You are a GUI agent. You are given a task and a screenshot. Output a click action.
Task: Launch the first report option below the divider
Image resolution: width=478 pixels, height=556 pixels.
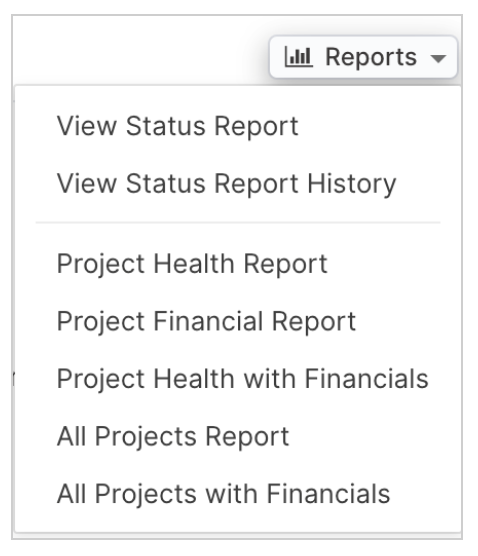238,264
